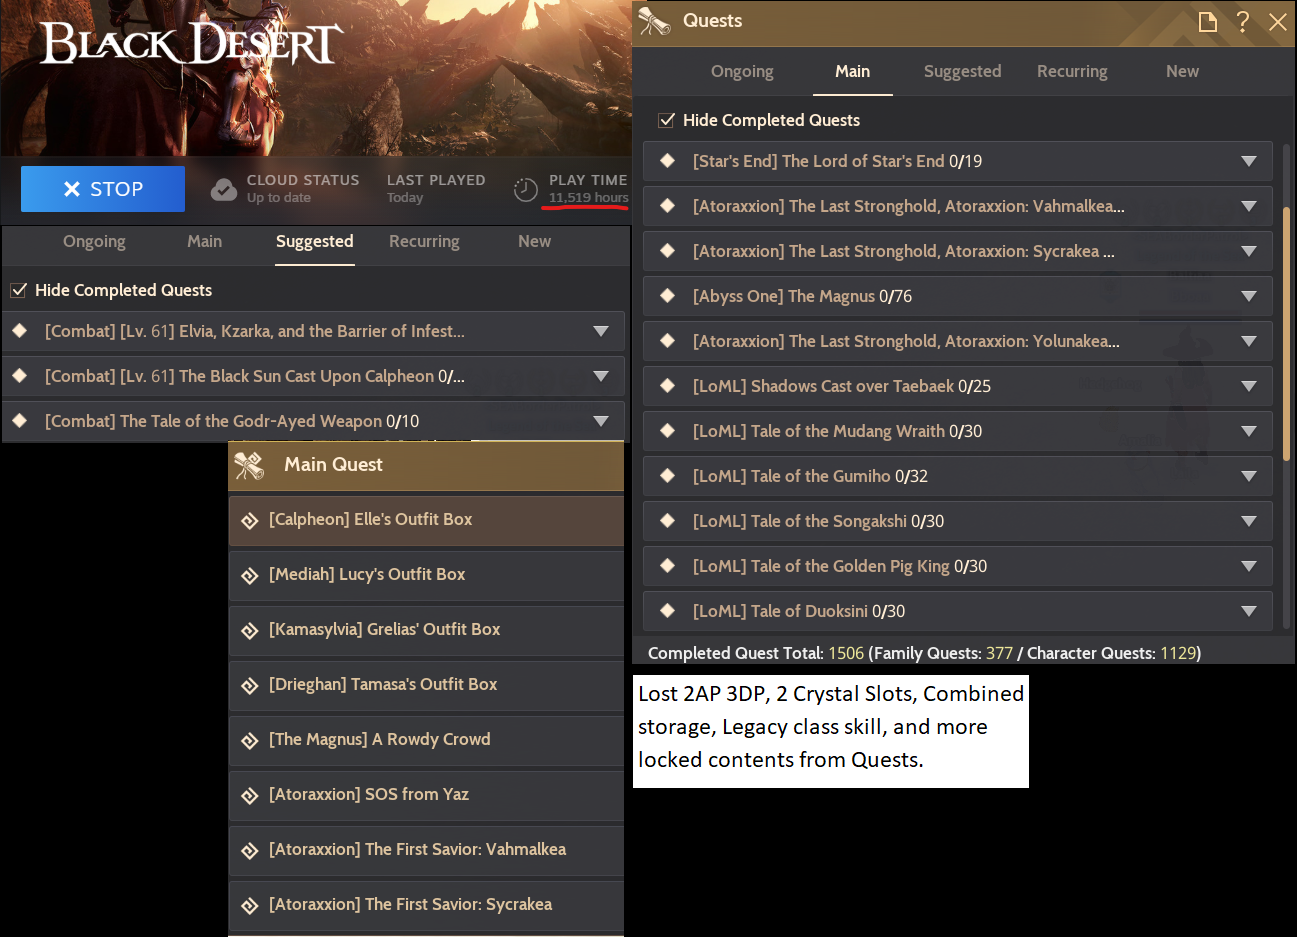Viewport: 1297px width, 937px height.
Task: Click diamond marker for Star's End quest
Action: [668, 161]
